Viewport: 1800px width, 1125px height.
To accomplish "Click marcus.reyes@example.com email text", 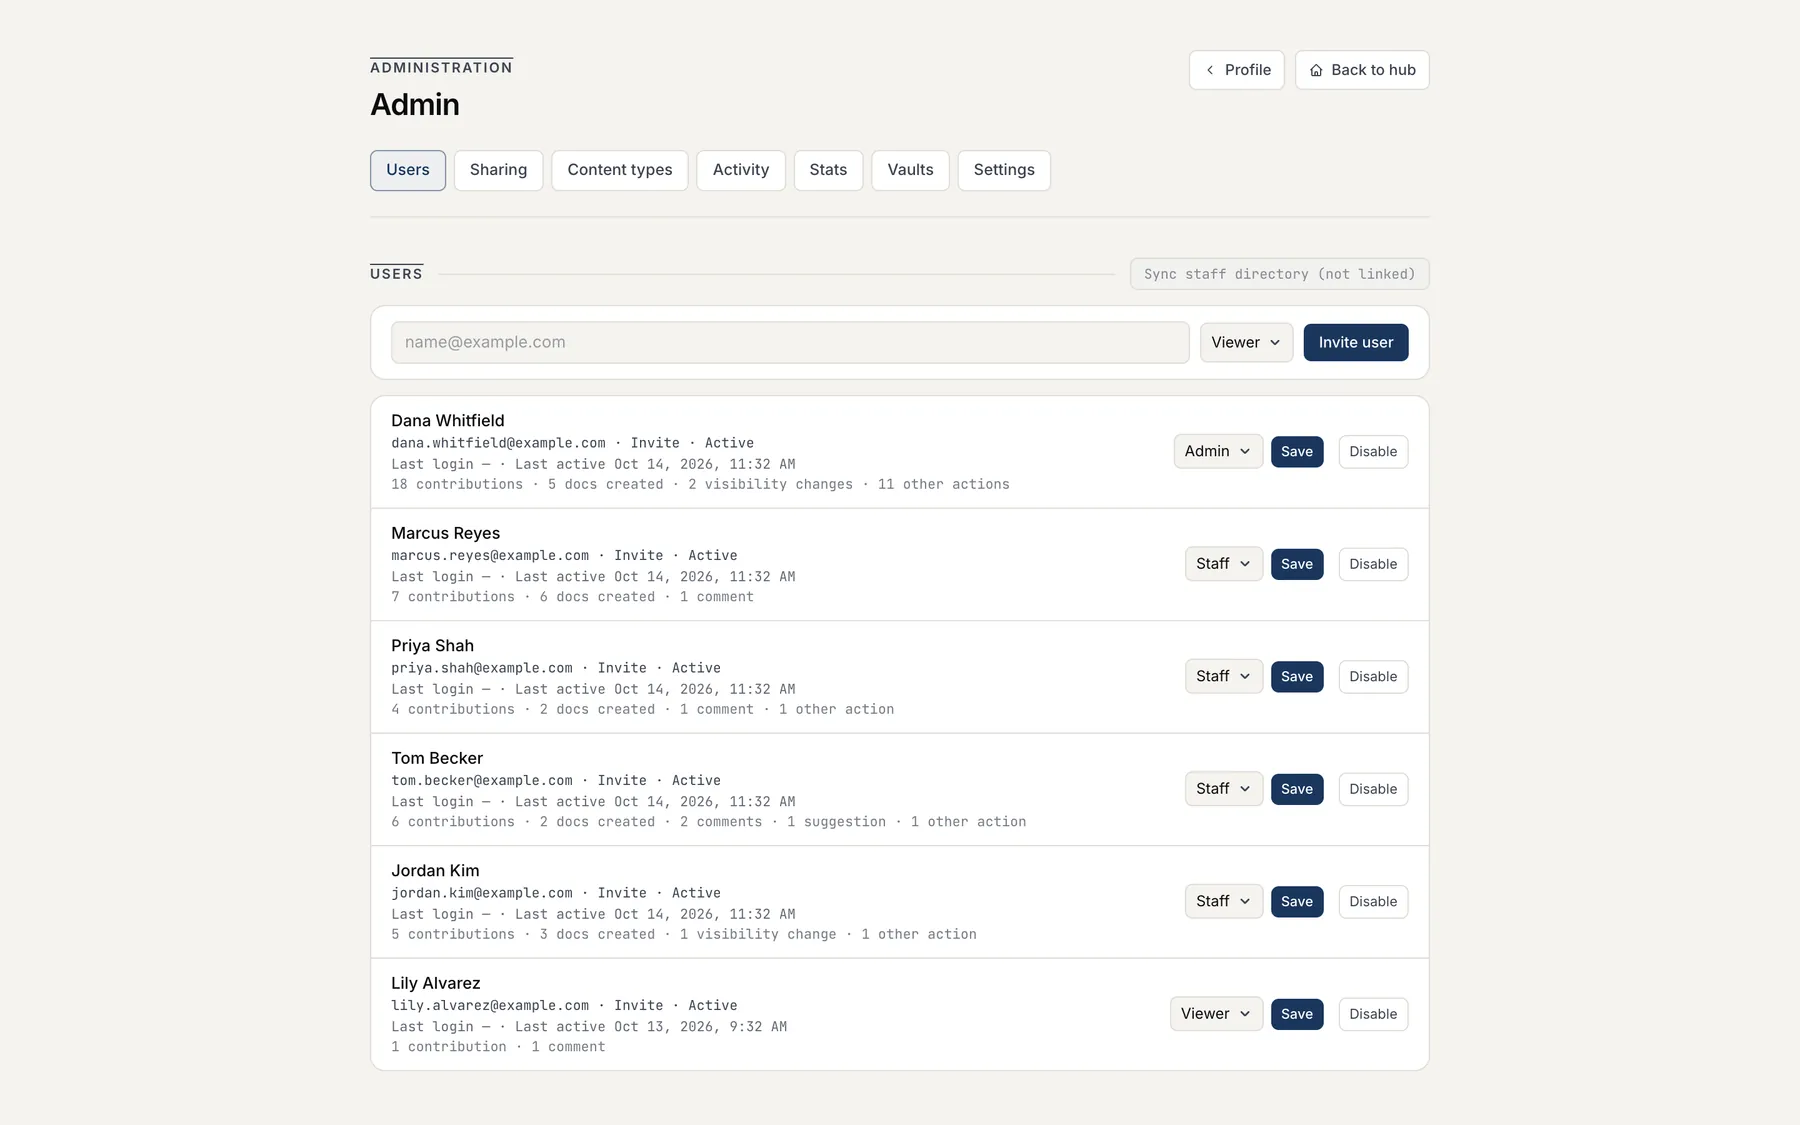I will coord(490,556).
